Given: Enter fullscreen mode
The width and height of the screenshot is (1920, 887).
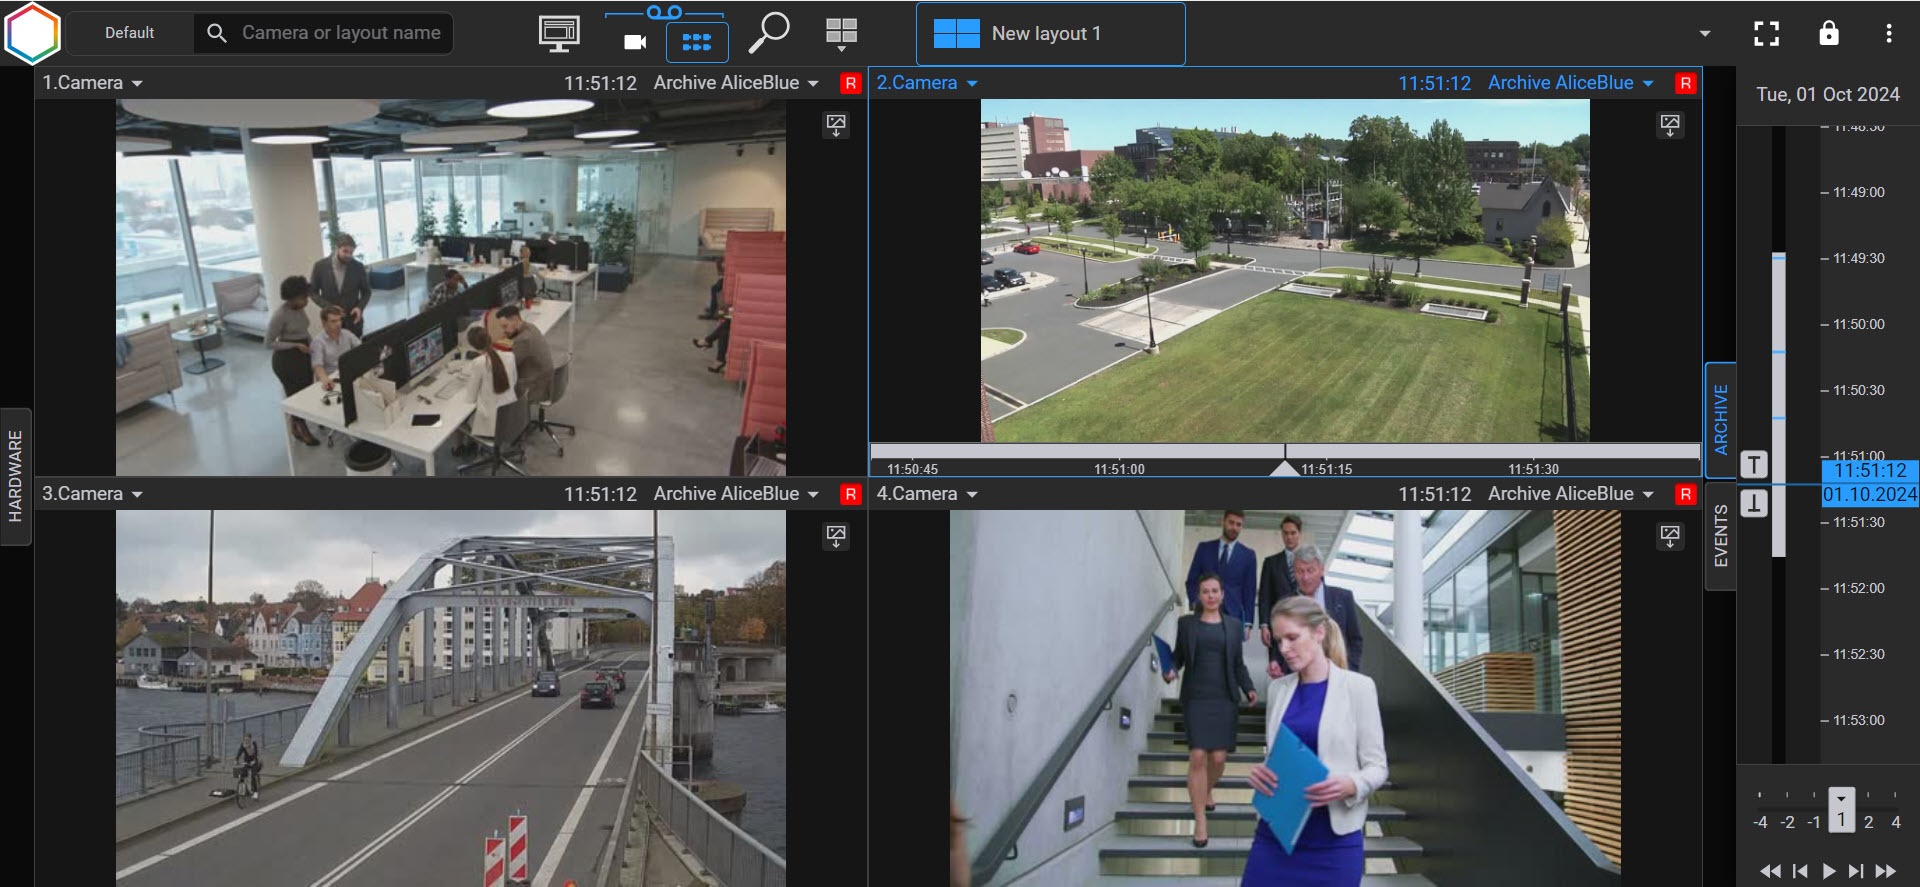Looking at the screenshot, I should [1766, 34].
